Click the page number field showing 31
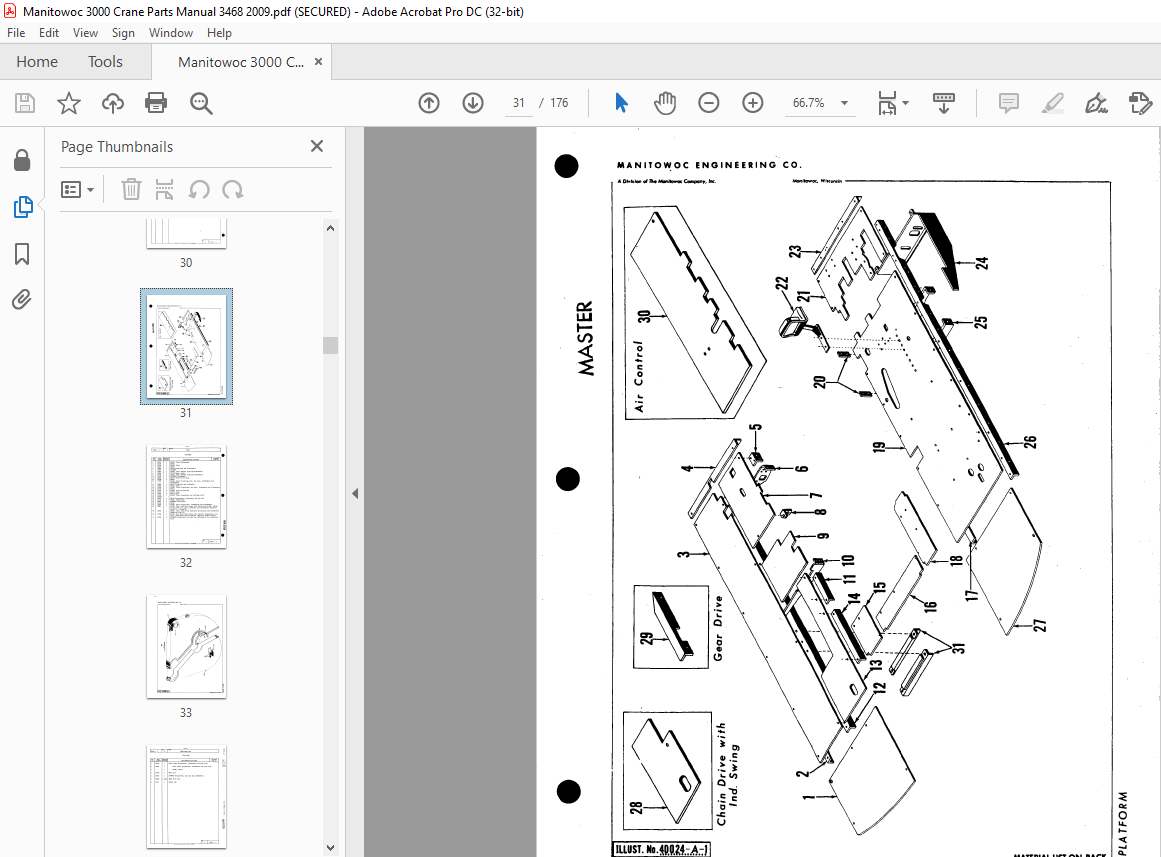1161x857 pixels. pyautogui.click(x=519, y=103)
